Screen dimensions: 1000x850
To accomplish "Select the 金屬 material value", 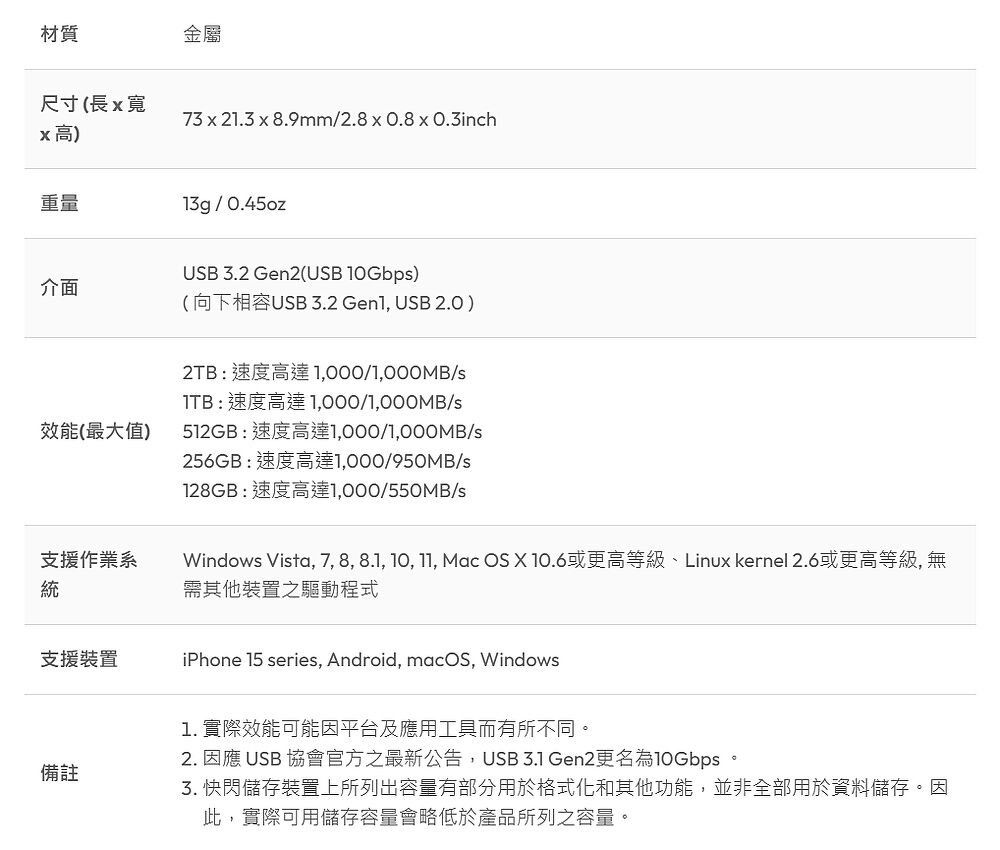I will click(x=202, y=34).
